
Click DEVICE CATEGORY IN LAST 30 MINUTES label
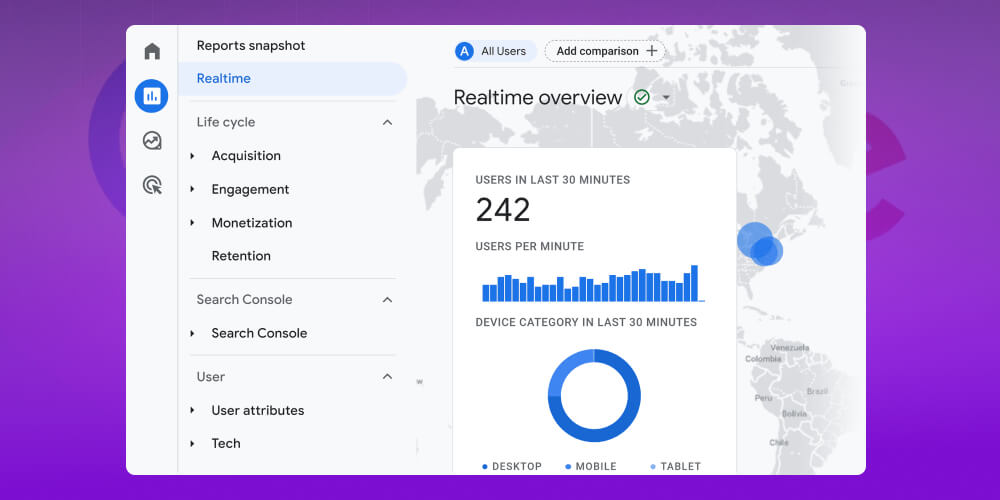coord(586,322)
